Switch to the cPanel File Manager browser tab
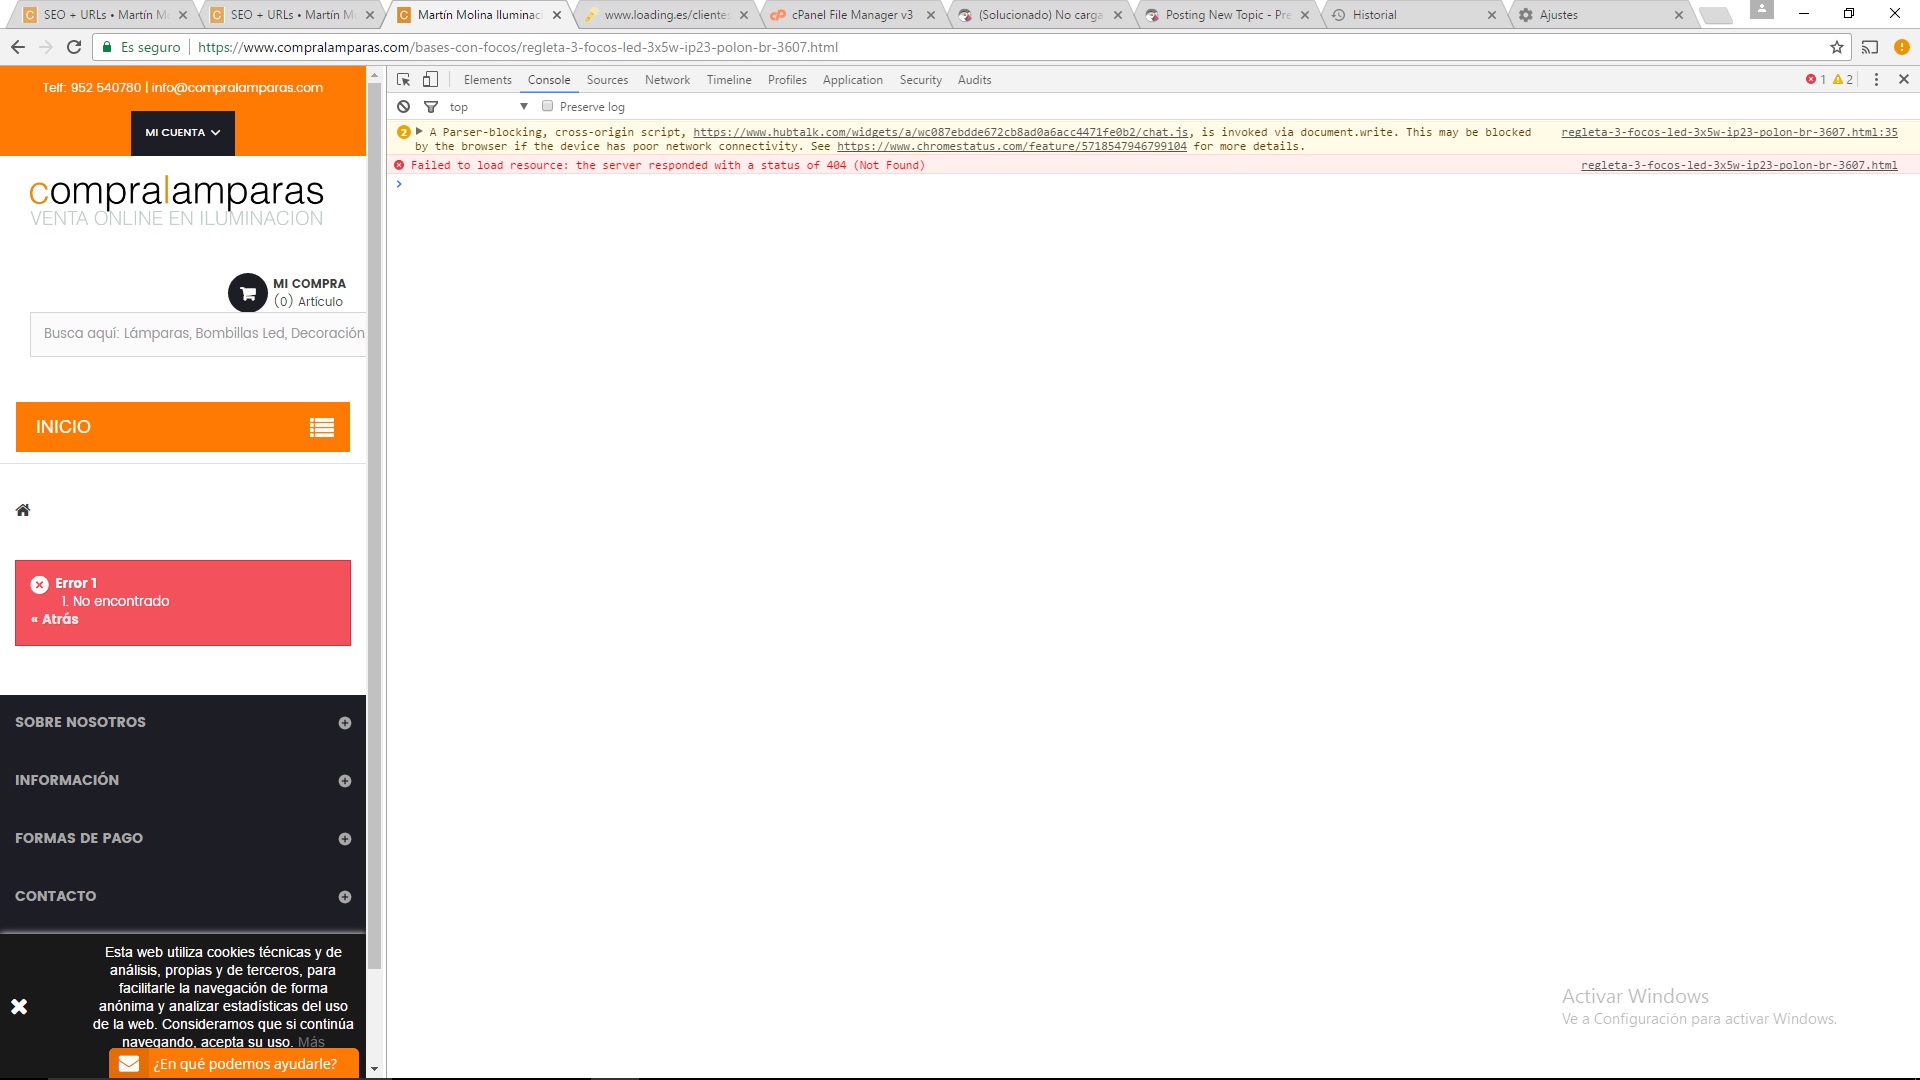The image size is (1920, 1080). [x=851, y=15]
